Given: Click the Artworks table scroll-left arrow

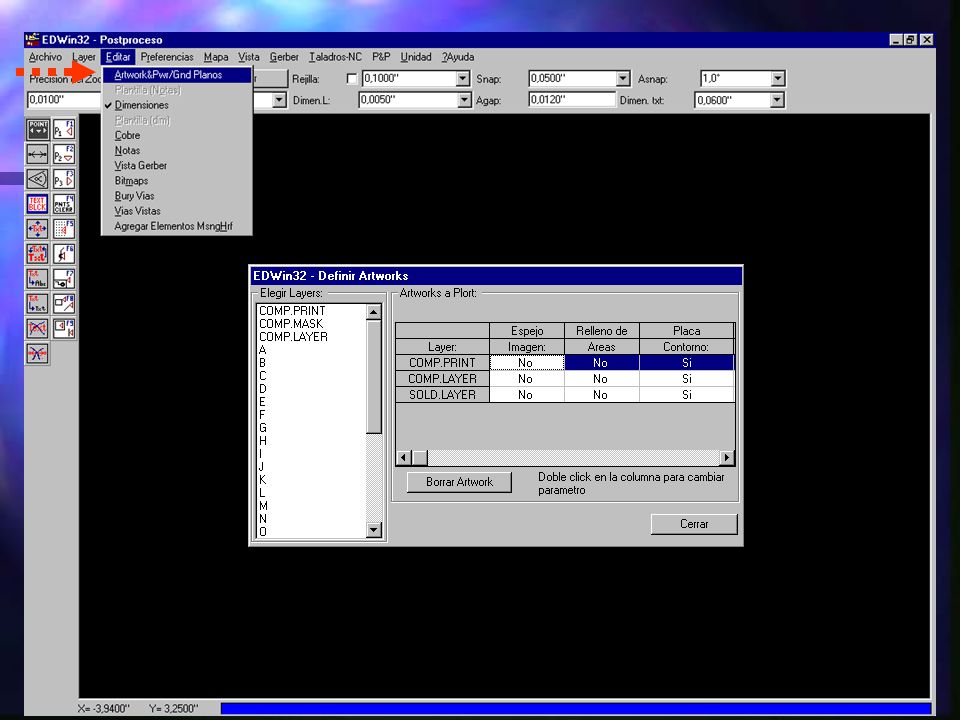Looking at the screenshot, I should 403,457.
